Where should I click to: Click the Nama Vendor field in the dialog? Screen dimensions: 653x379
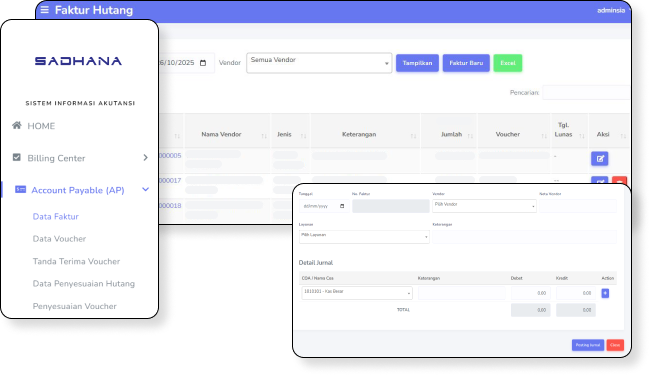(x=578, y=206)
